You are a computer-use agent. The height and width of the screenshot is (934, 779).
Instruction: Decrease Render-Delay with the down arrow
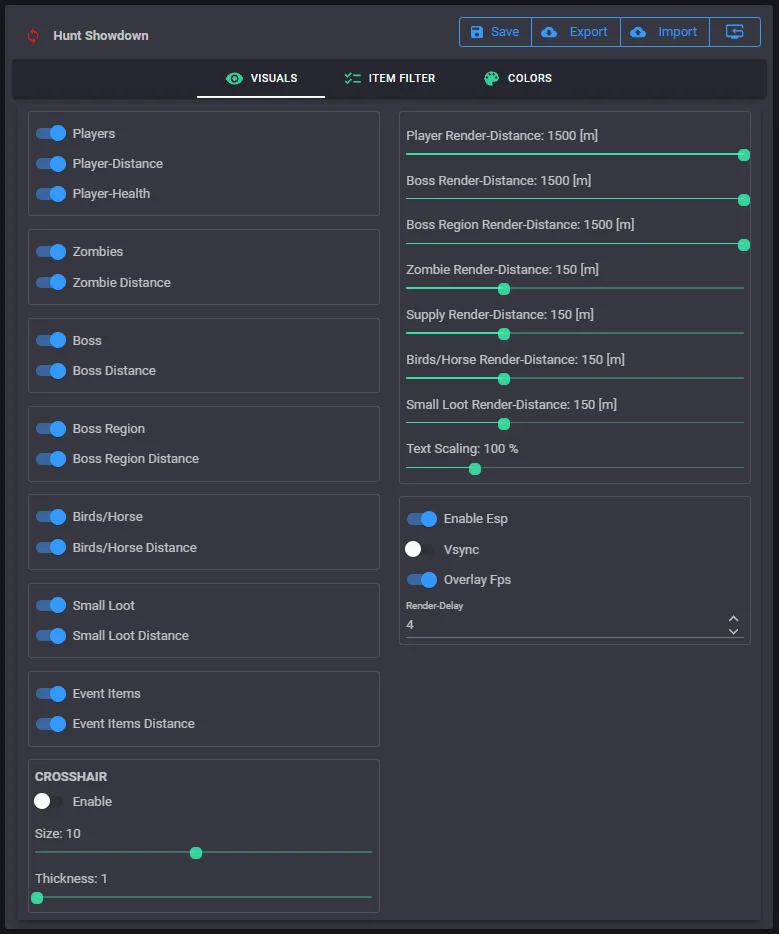[x=733, y=631]
